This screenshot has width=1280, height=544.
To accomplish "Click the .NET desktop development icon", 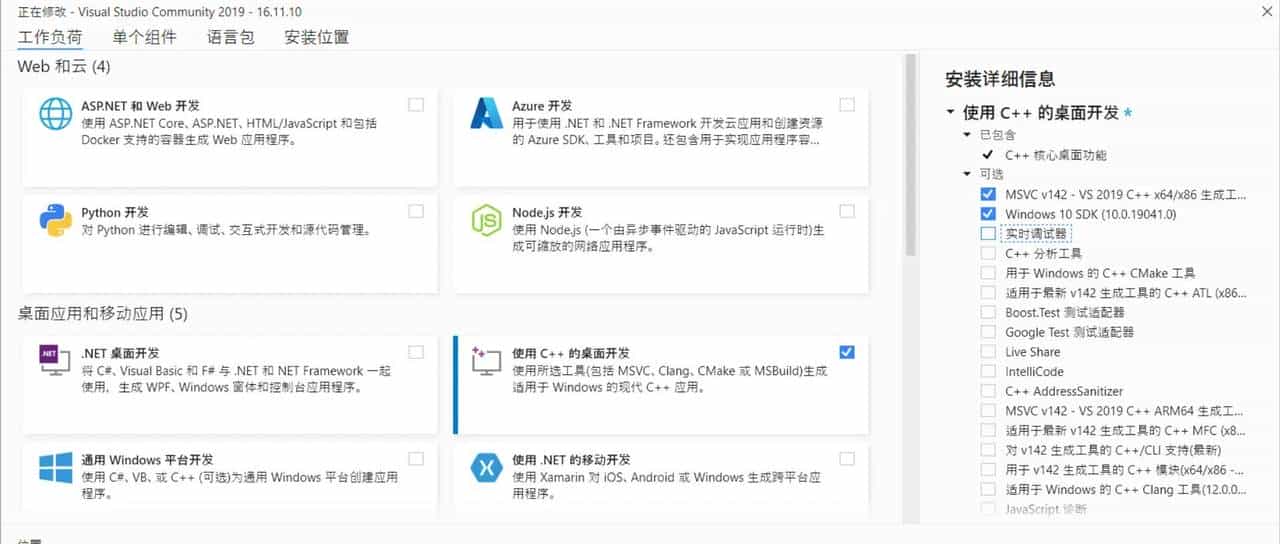I will point(55,359).
